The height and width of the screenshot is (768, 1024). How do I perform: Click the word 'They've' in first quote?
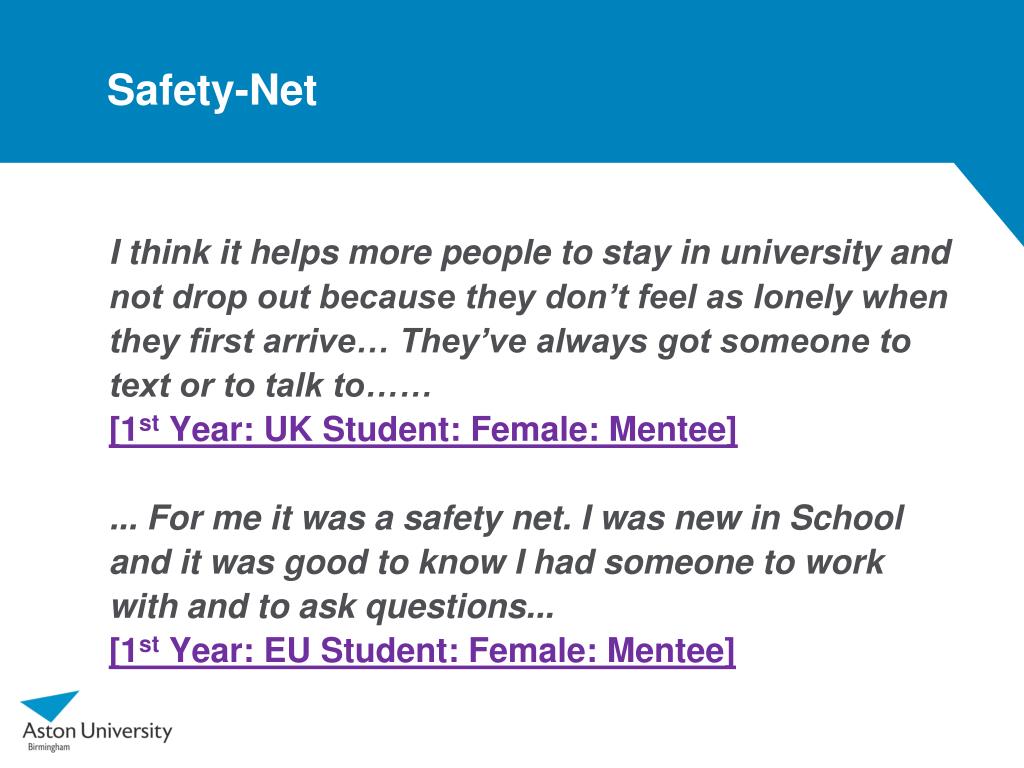click(463, 342)
